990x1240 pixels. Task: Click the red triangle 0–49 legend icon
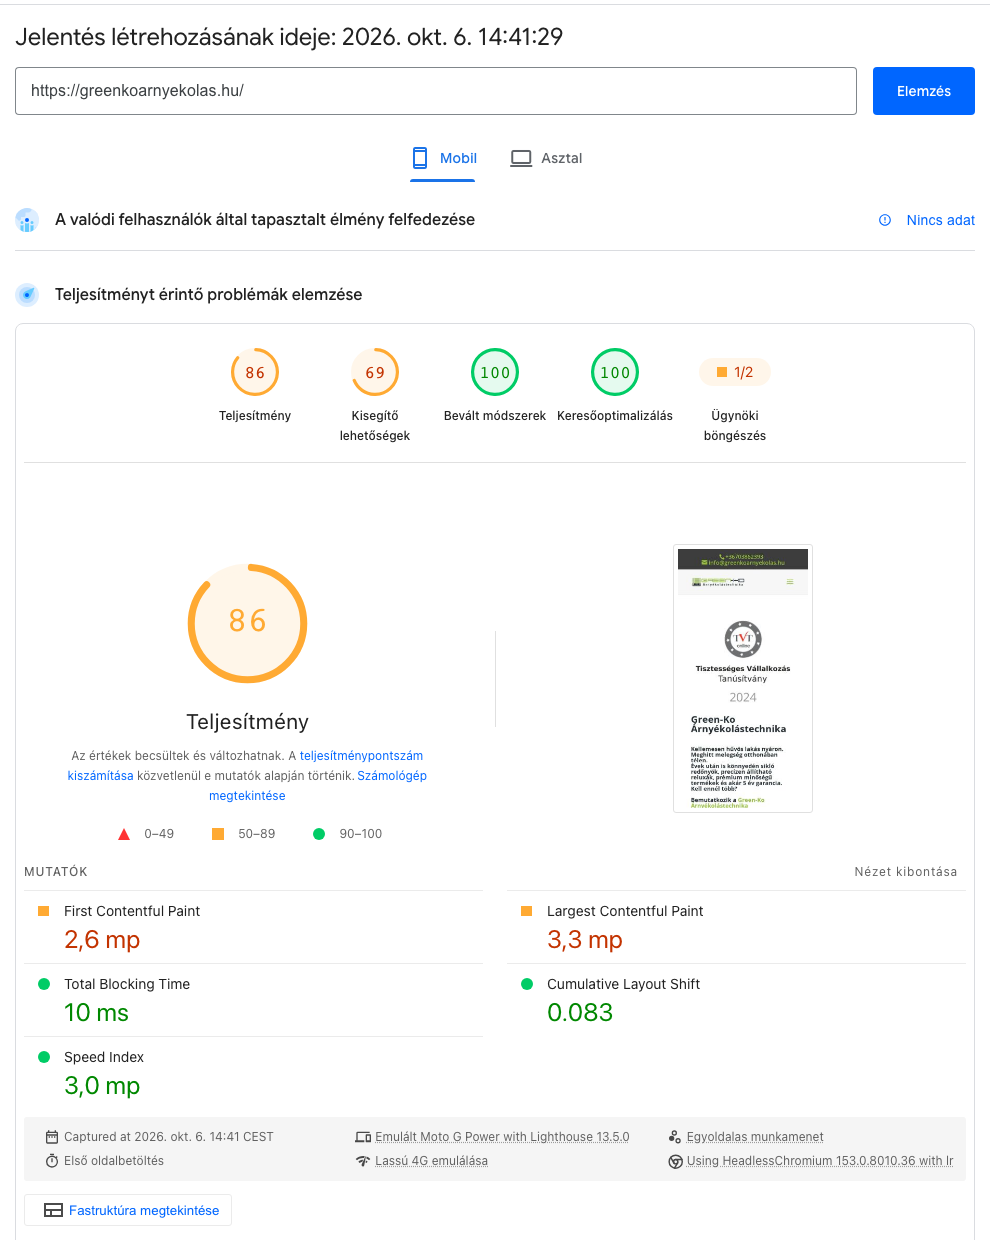pos(124,834)
